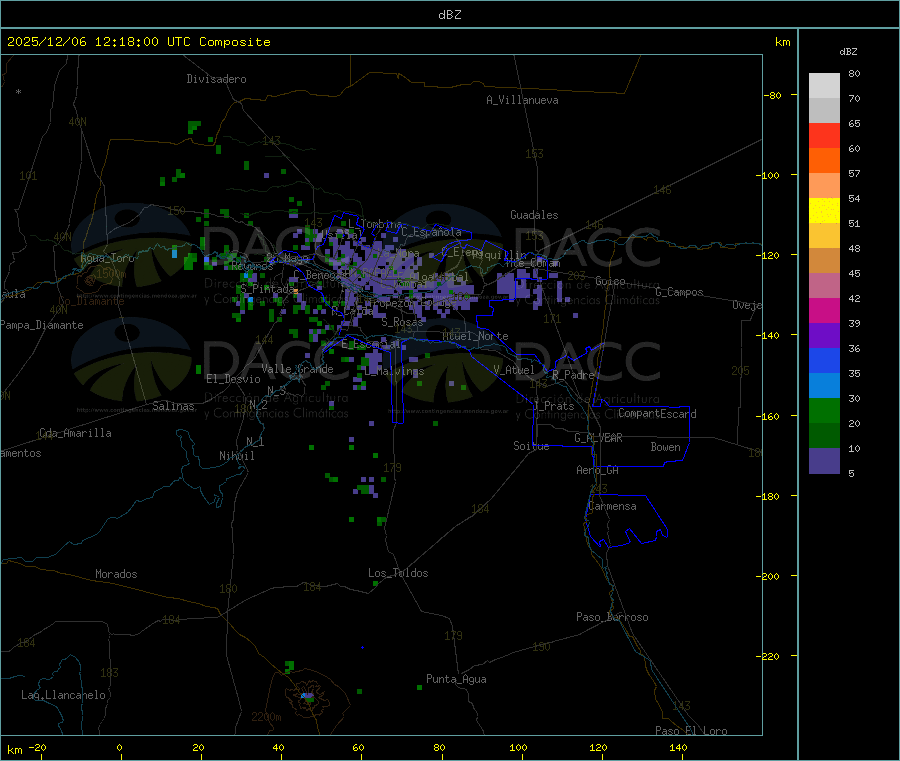The image size is (900, 761).
Task: Click the timestamp 2025/12/06 12:18:00 UTC Composite
Action: pos(138,42)
